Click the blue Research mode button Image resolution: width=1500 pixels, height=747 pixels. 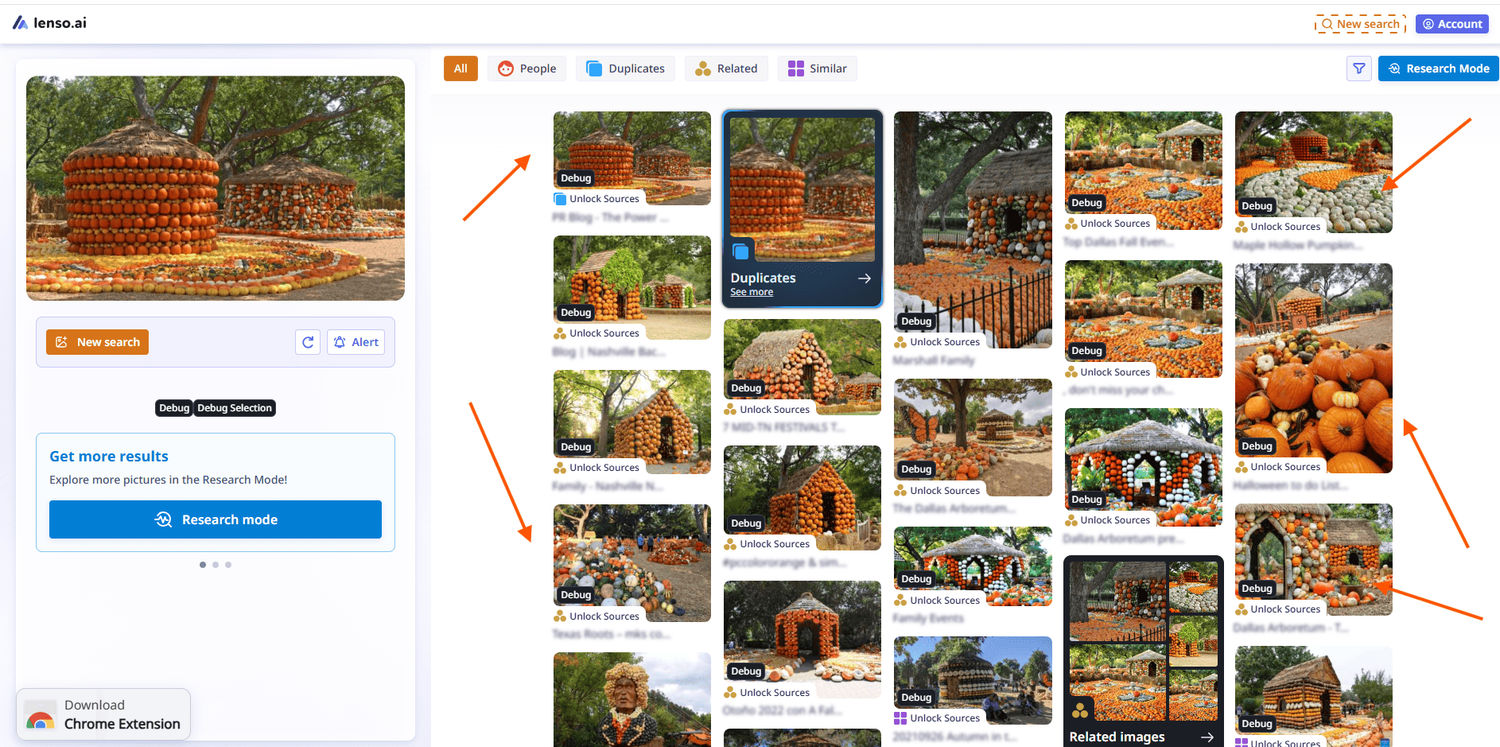click(215, 520)
